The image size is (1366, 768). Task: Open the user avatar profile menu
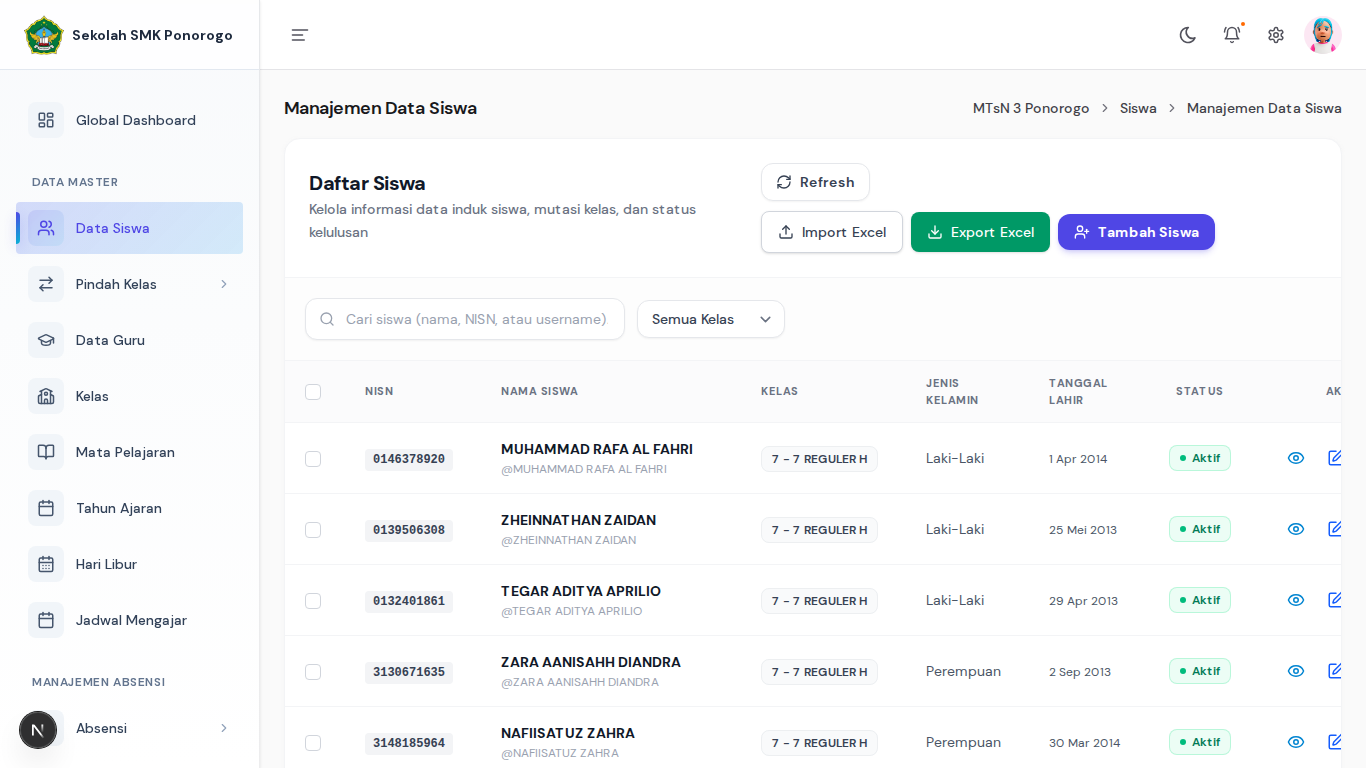[x=1323, y=35]
